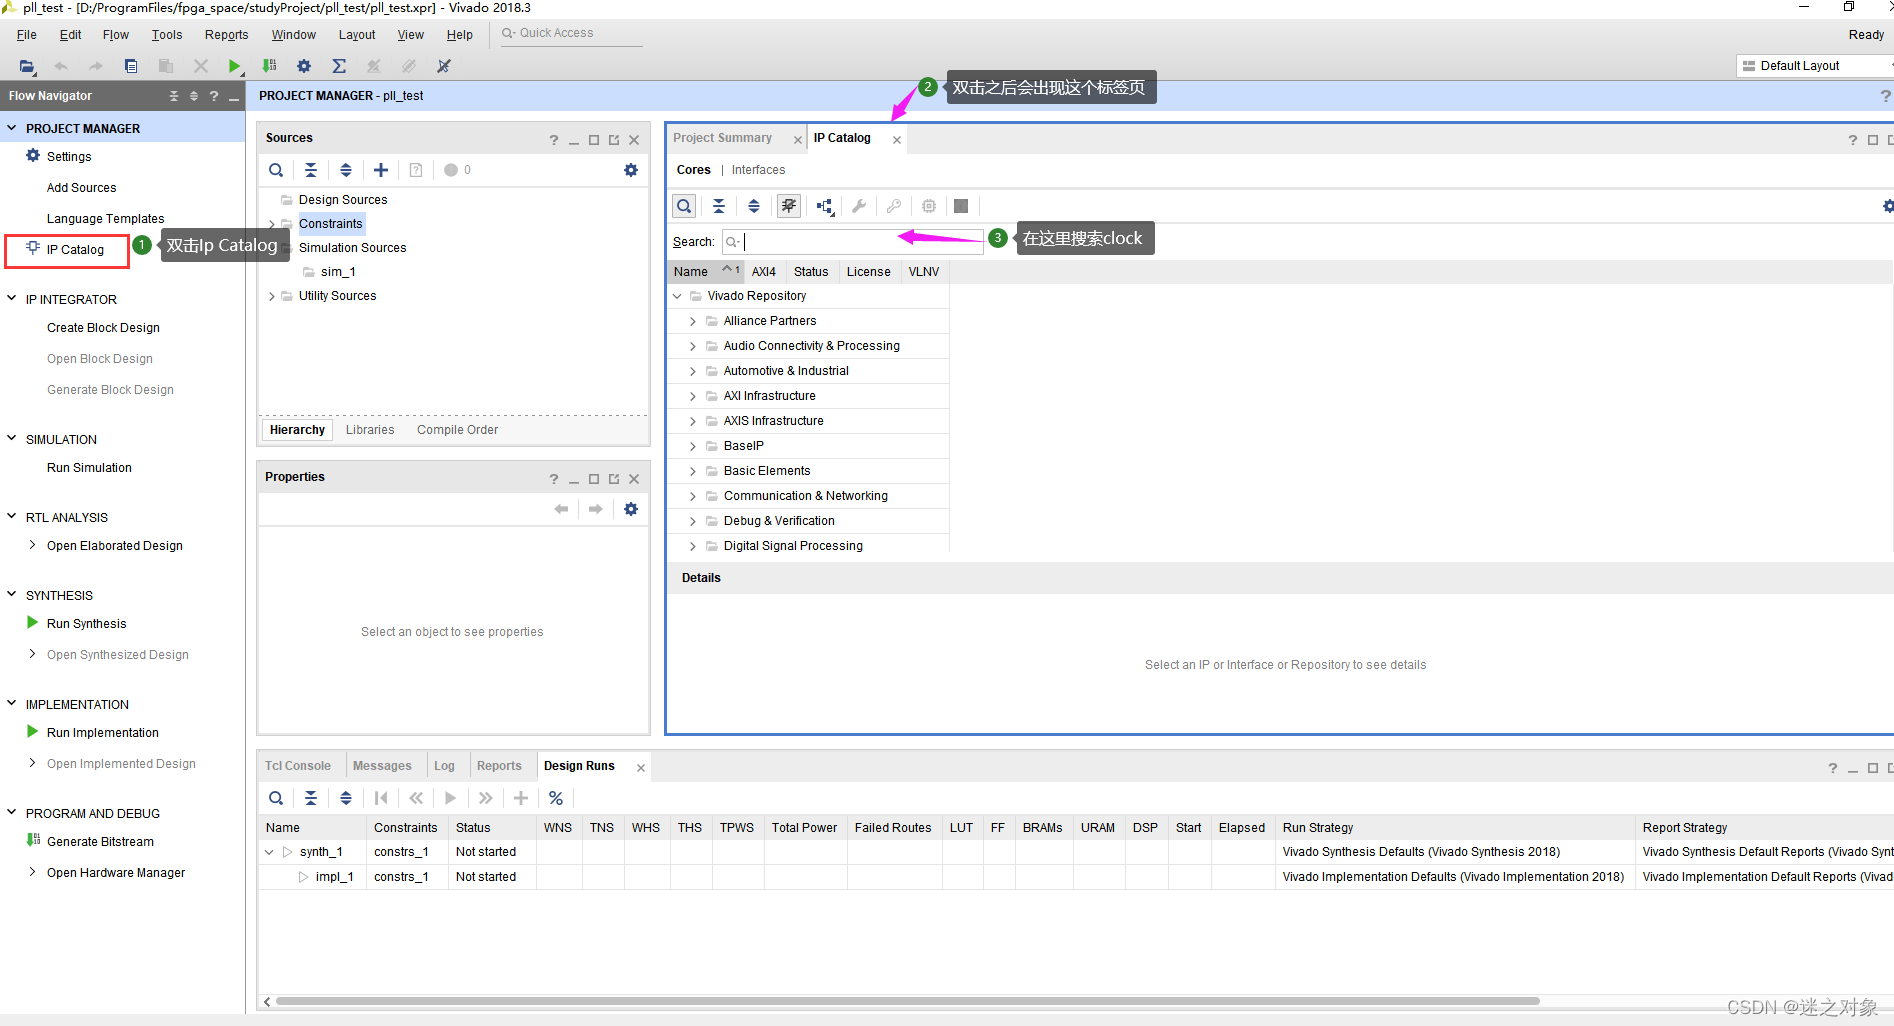Collapse the PROJECT MANAGER section
Viewport: 1894px width, 1026px height.
[12, 128]
